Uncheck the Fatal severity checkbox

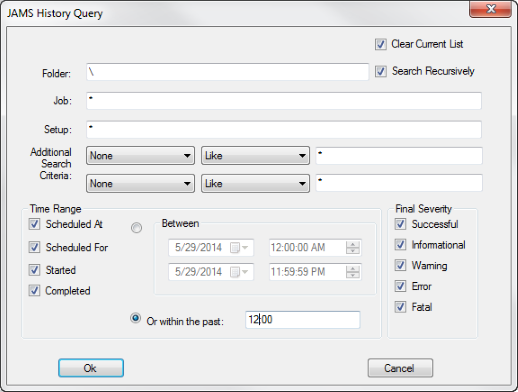coord(400,307)
